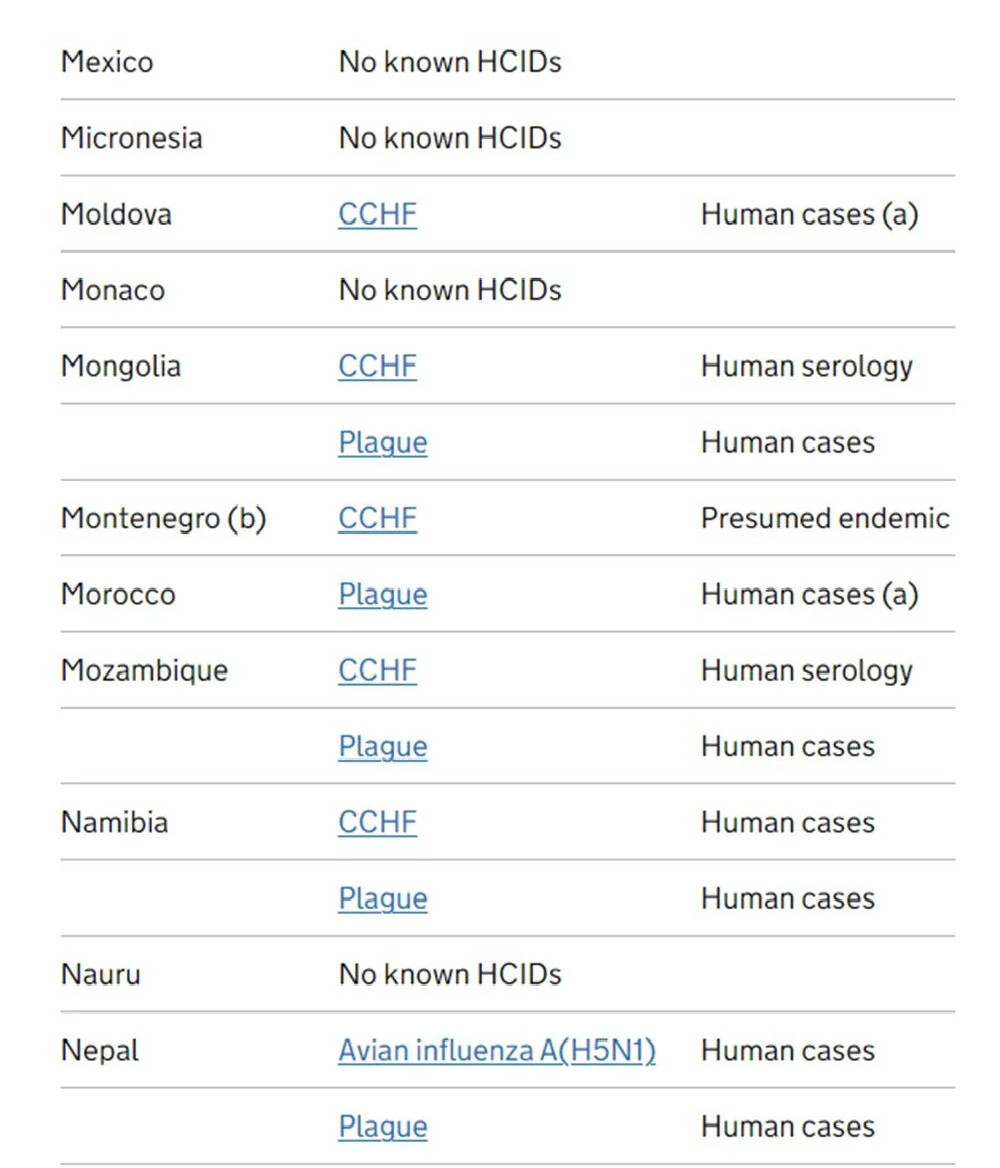
Task: Select the Human cases (a) text for Moldova
Action: pos(810,215)
